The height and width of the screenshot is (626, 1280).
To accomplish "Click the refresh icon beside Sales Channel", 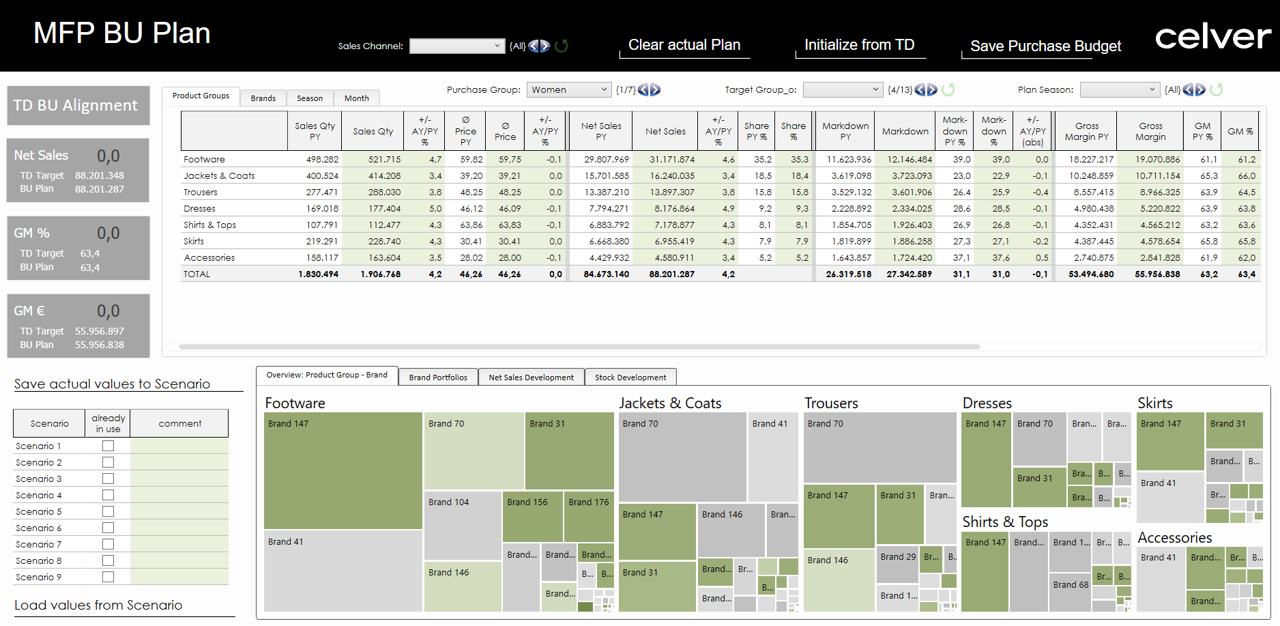I will [x=562, y=45].
